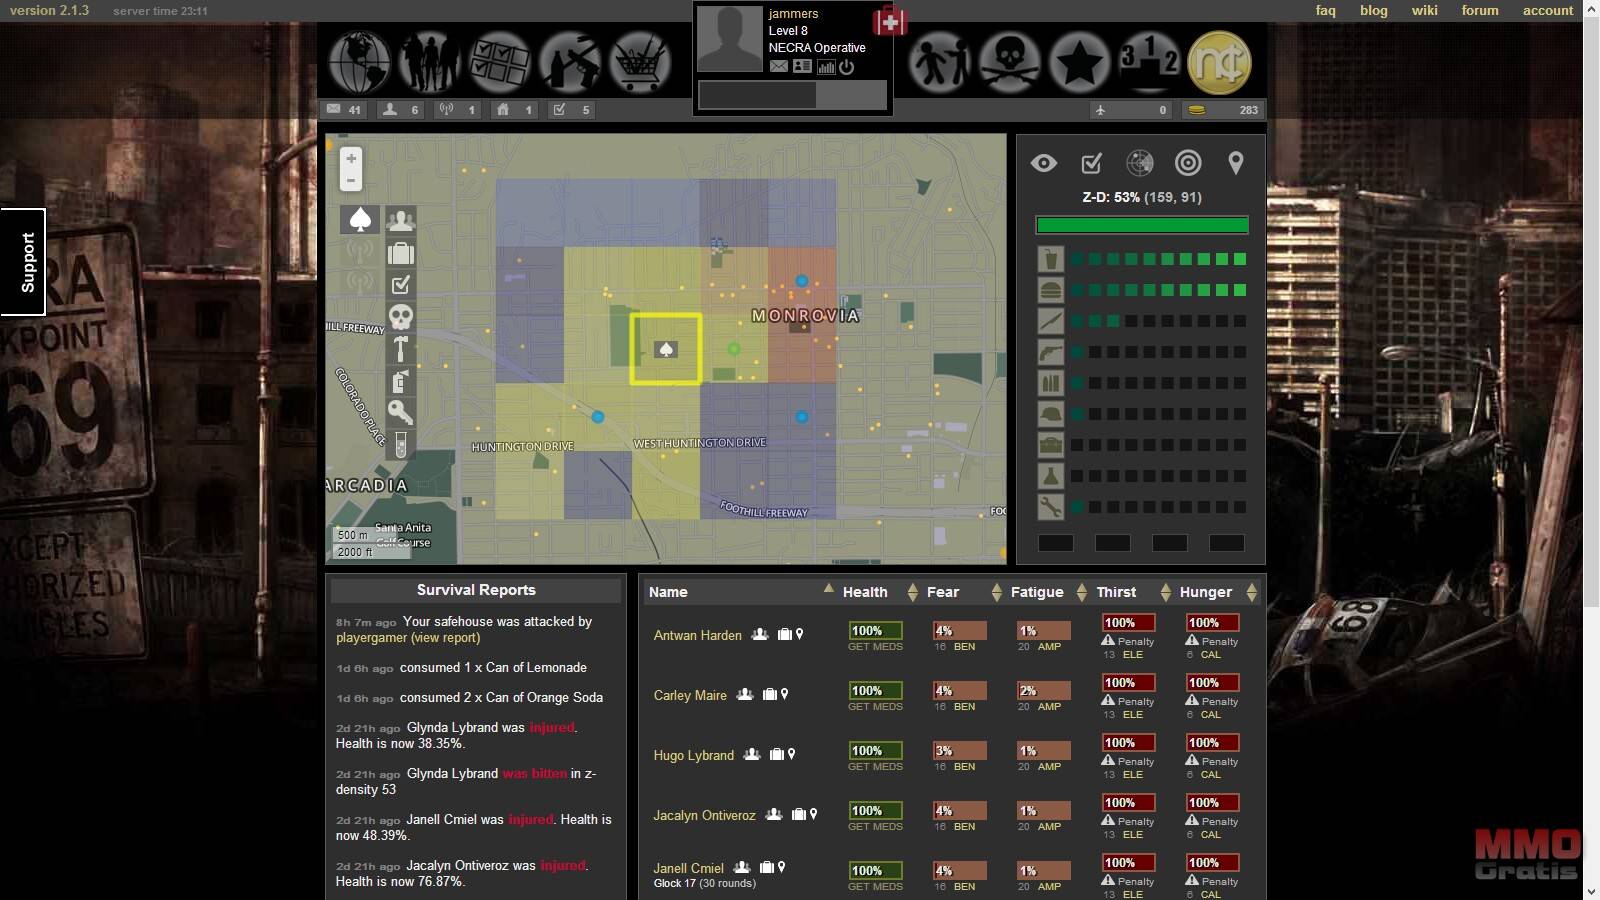Sort by Name column arrow

(x=828, y=590)
